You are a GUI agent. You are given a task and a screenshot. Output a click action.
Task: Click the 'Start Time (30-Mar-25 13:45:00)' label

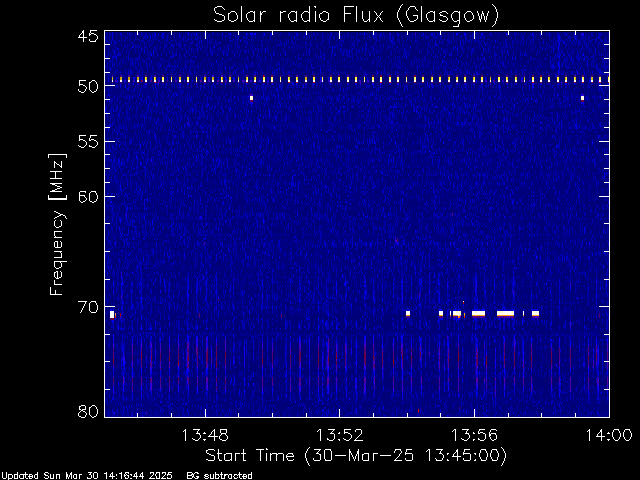click(x=356, y=456)
